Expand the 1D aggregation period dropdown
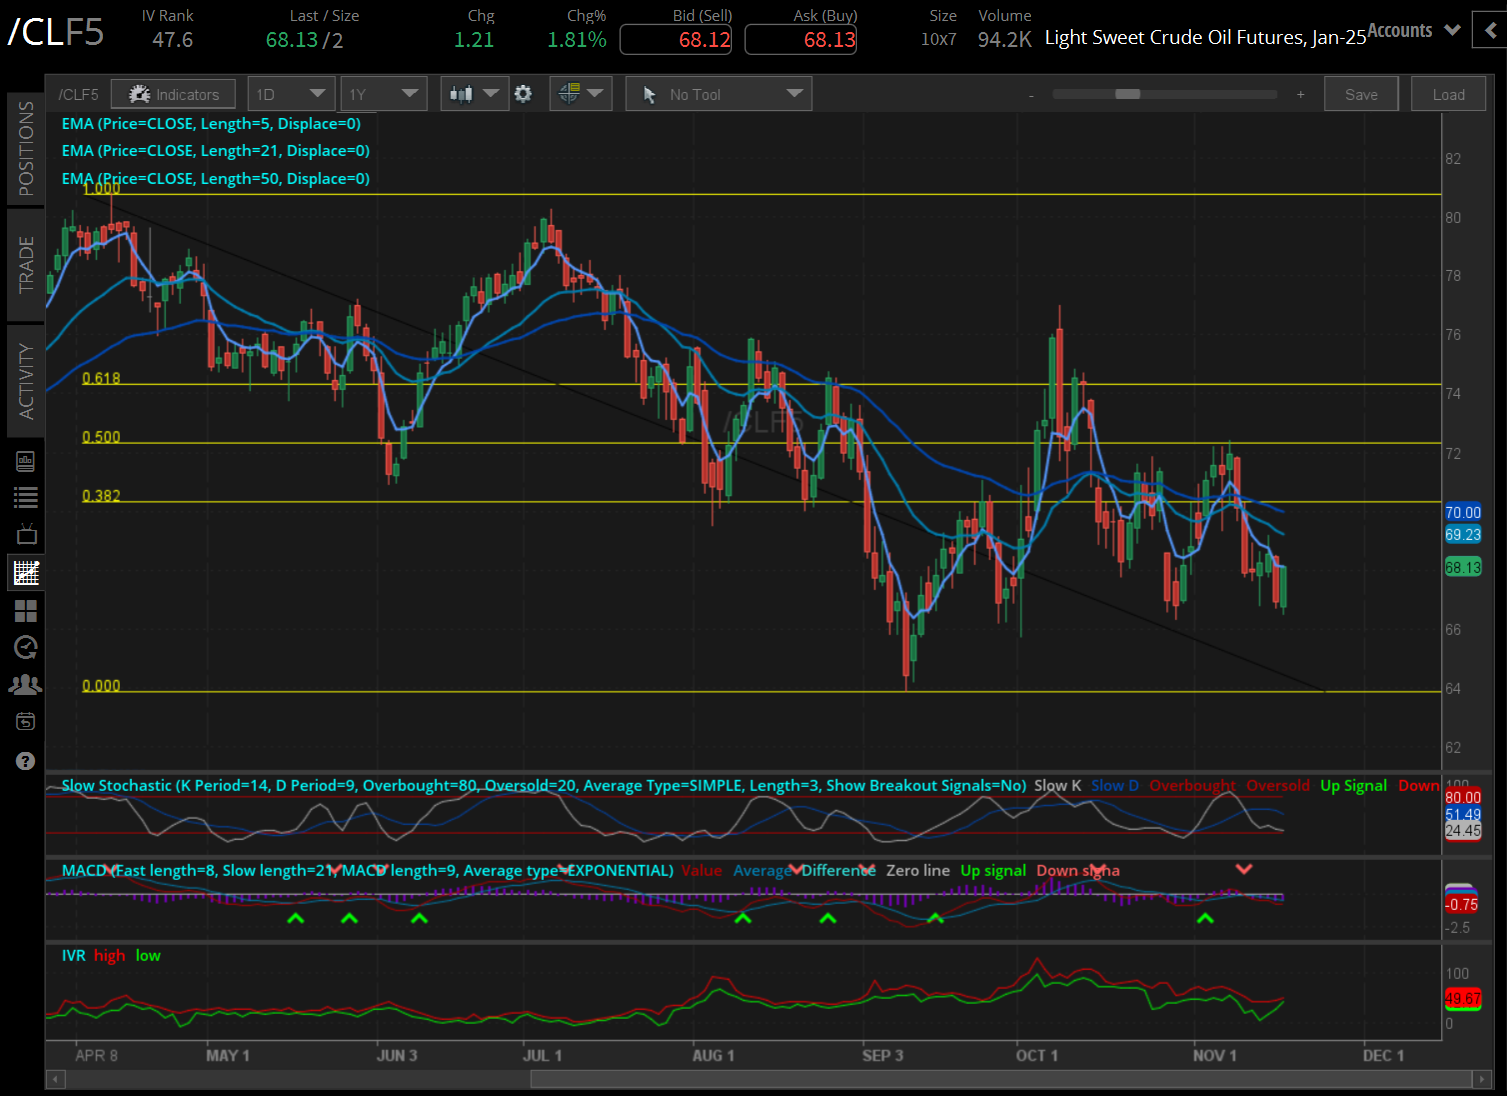This screenshot has width=1507, height=1096. click(290, 94)
